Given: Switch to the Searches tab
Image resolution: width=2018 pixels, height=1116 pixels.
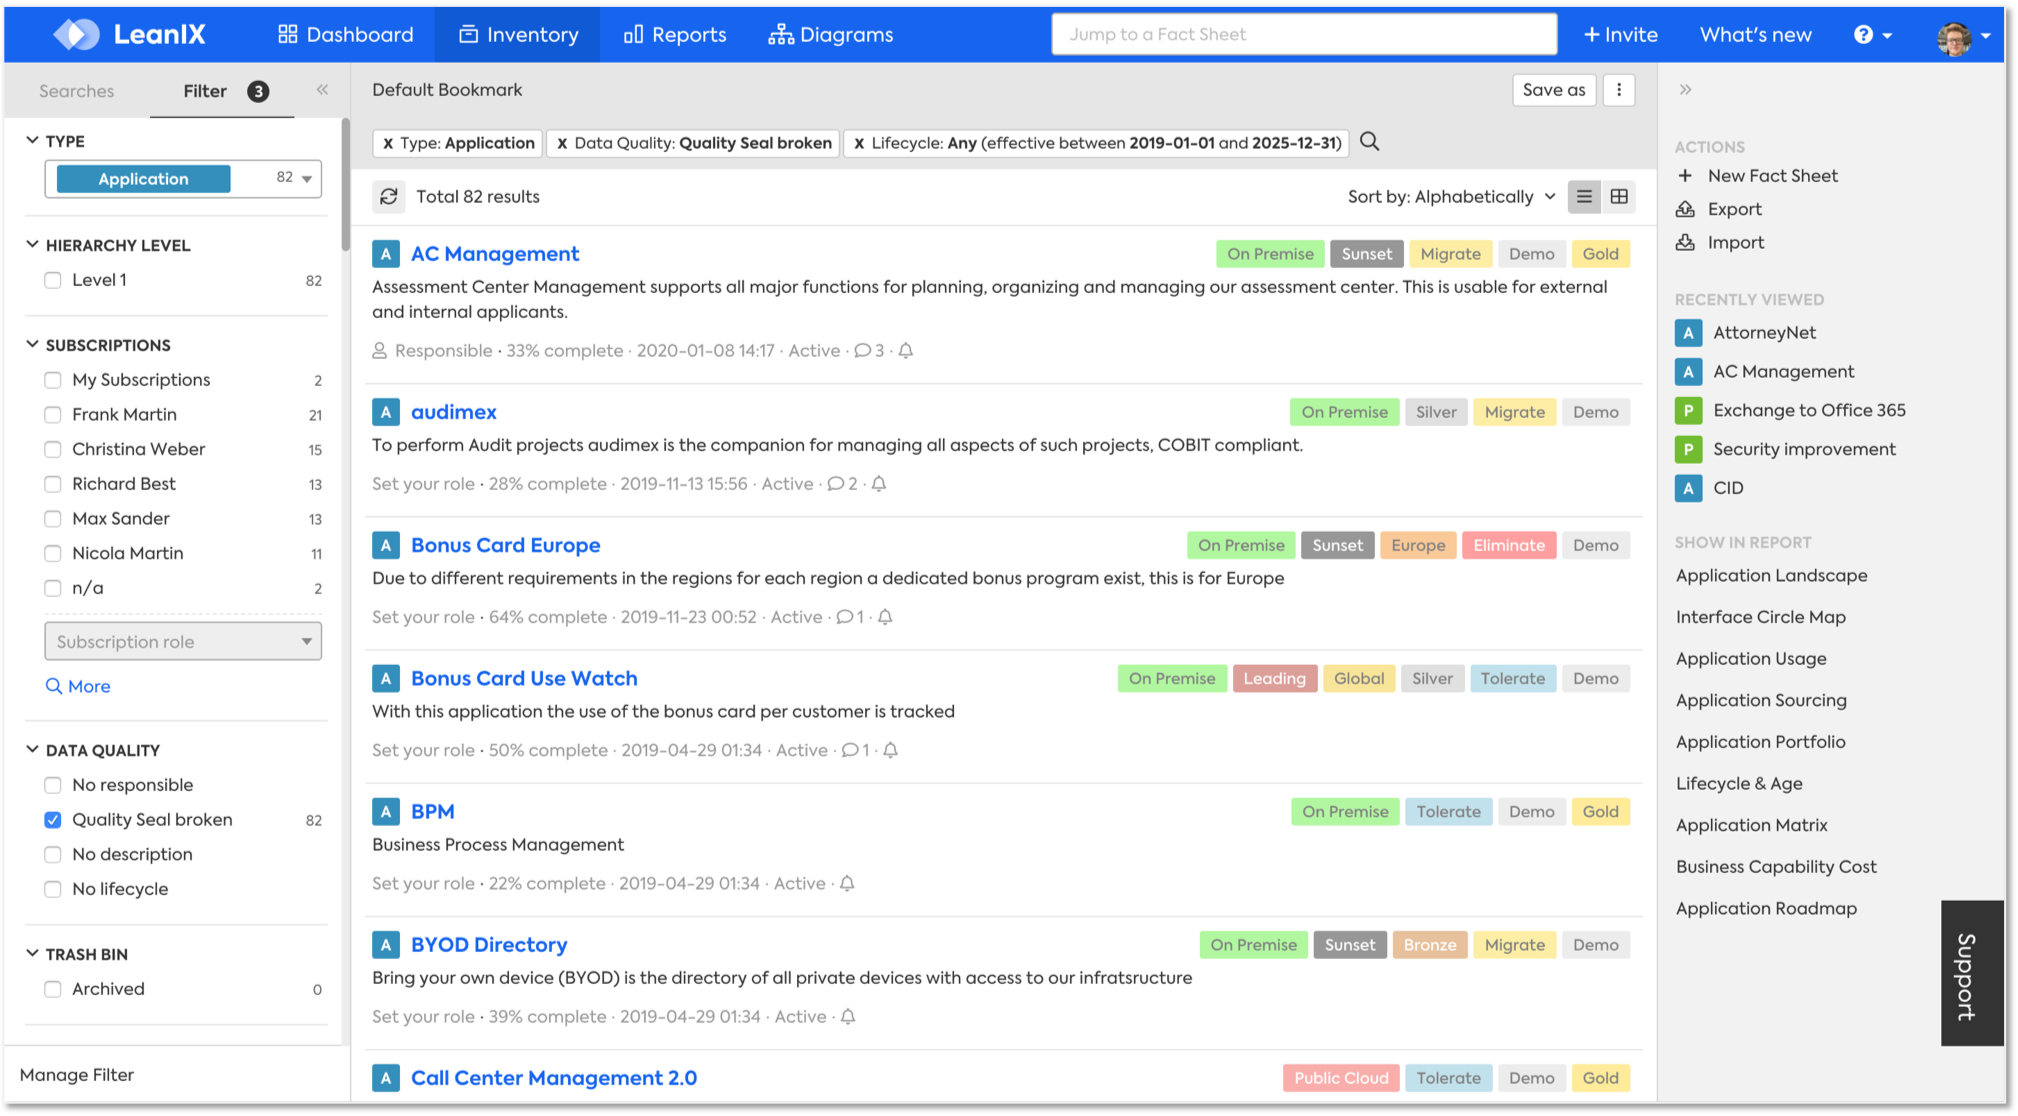Looking at the screenshot, I should coord(77,91).
